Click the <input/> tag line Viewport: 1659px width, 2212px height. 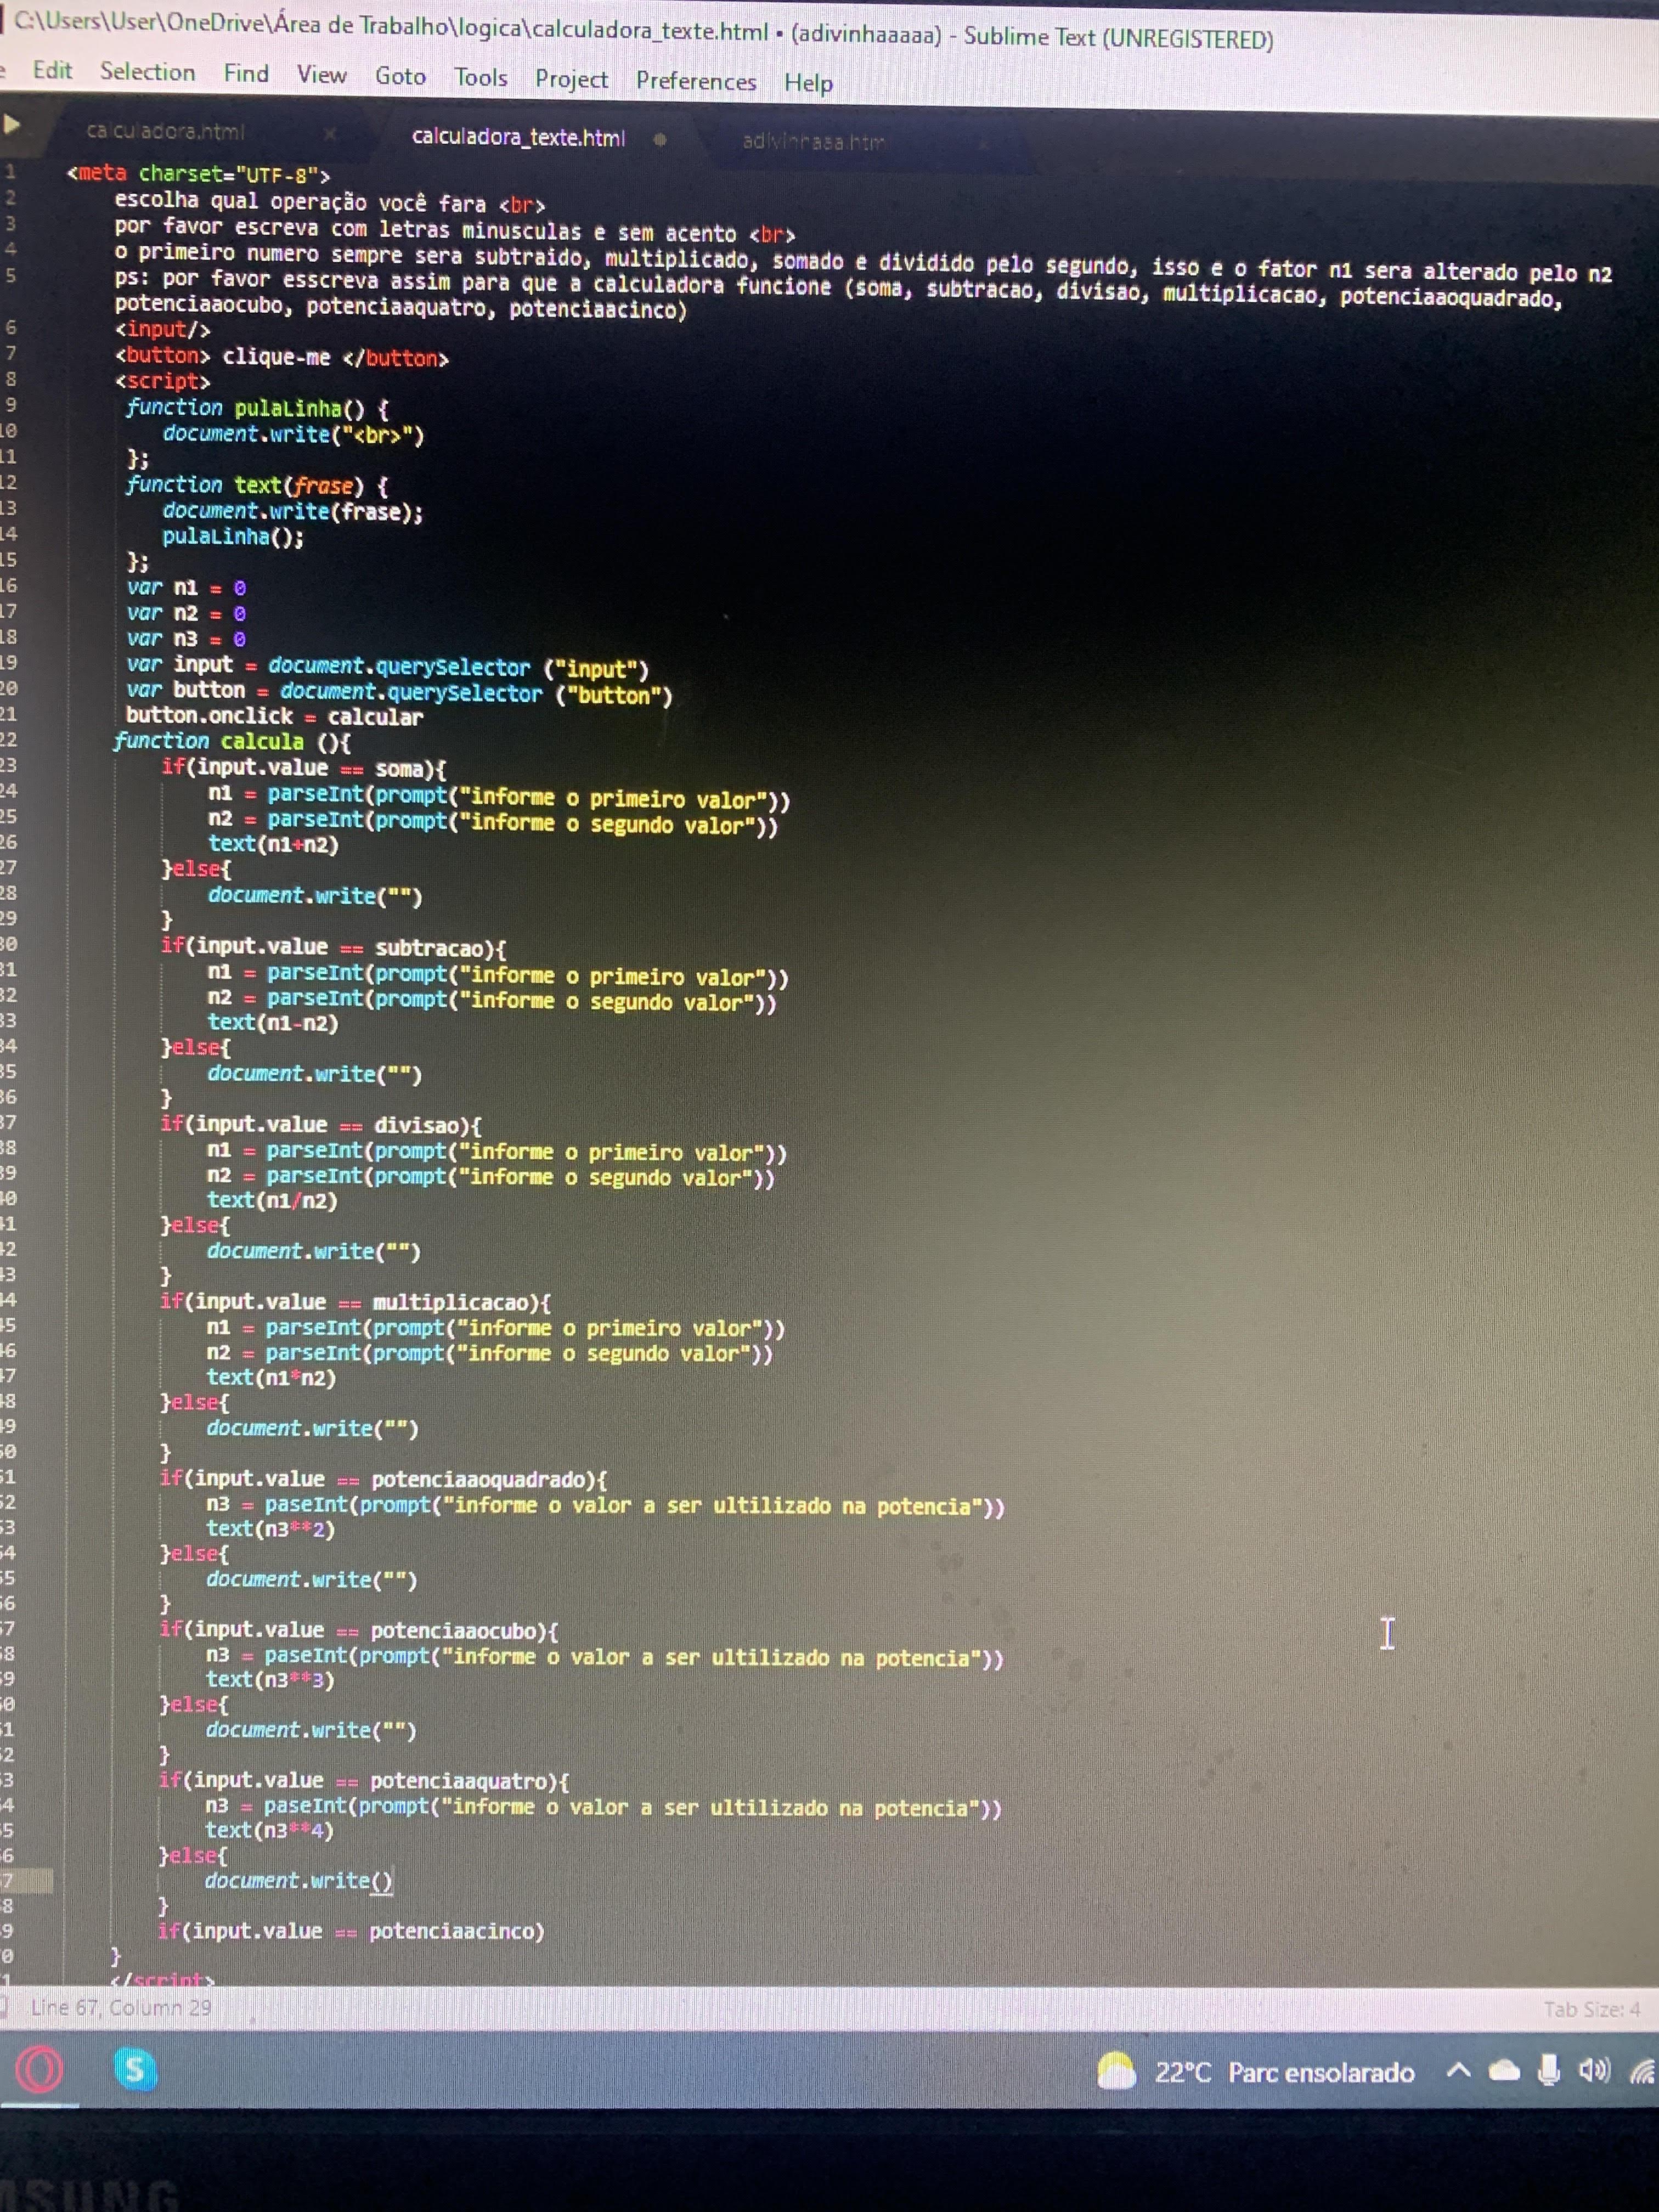(162, 329)
